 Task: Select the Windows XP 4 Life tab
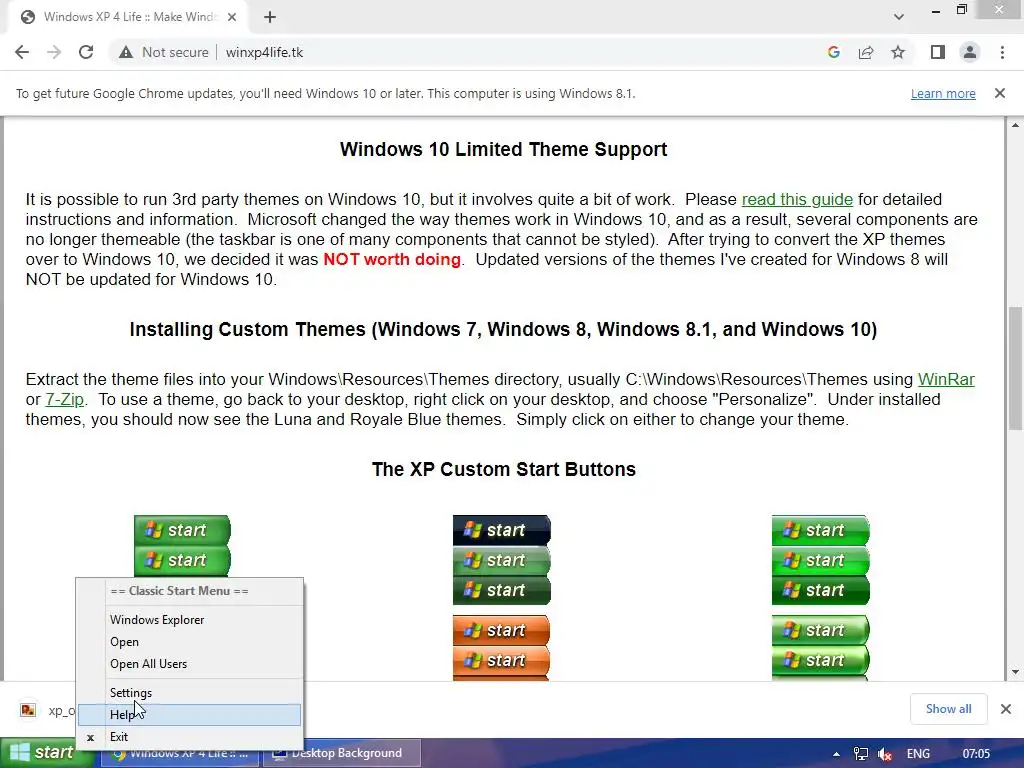click(x=129, y=17)
